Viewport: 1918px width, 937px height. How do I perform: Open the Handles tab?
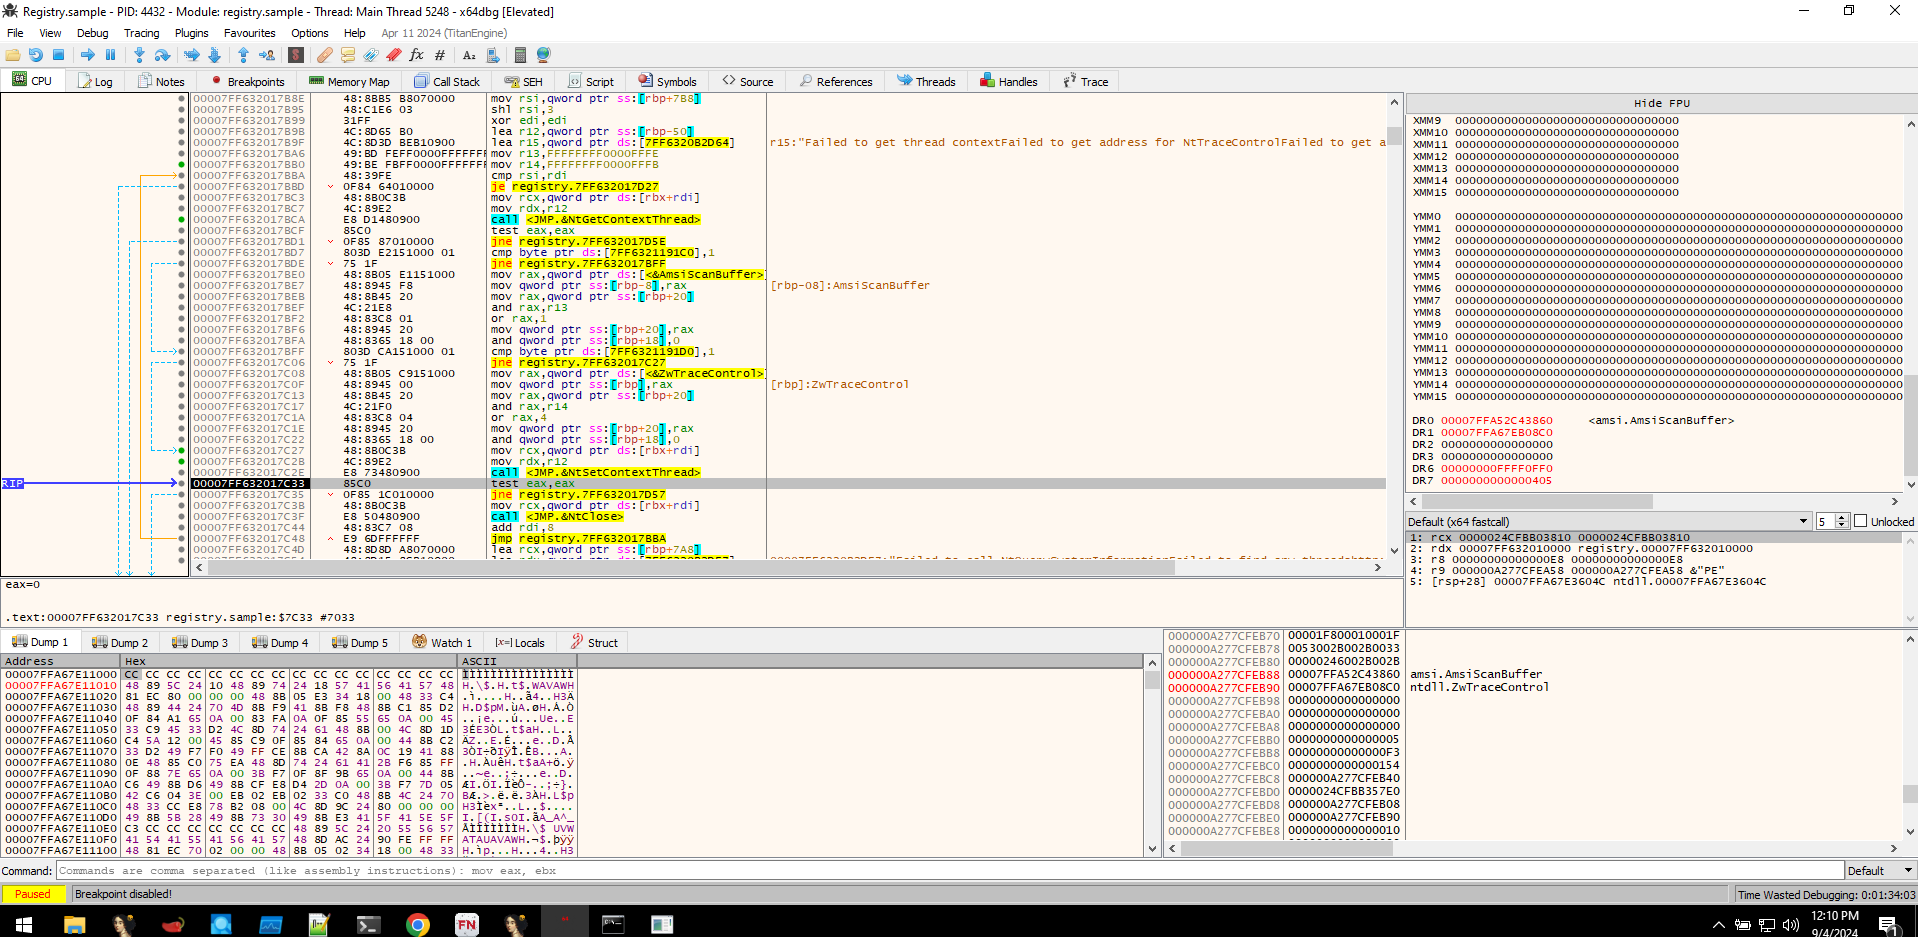click(x=1008, y=81)
